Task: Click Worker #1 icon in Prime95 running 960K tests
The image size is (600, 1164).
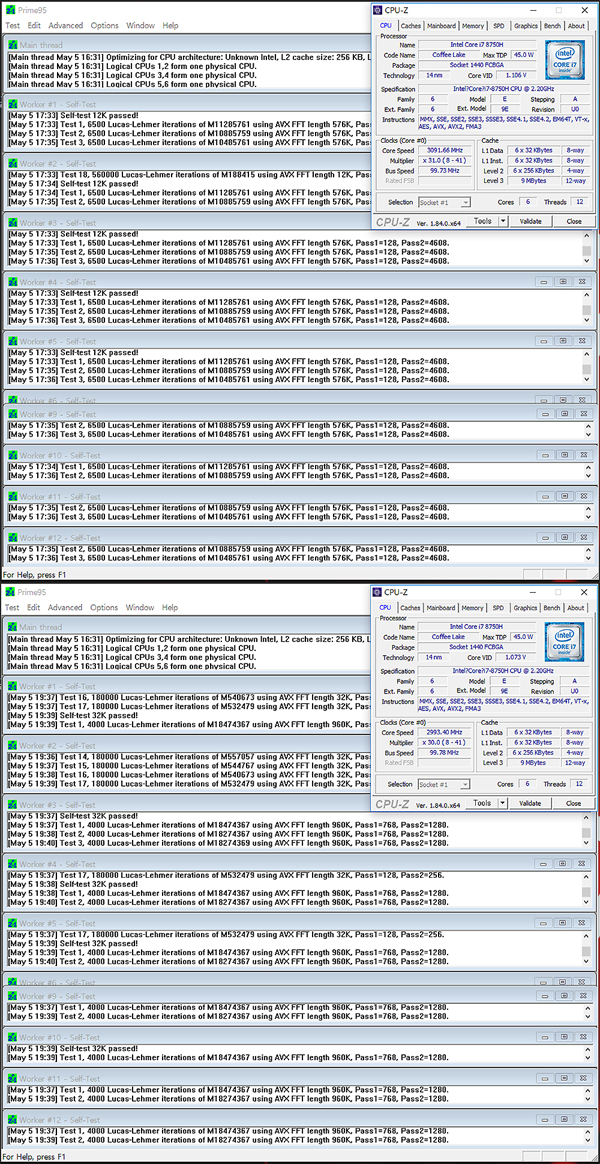Action: pyautogui.click(x=12, y=687)
